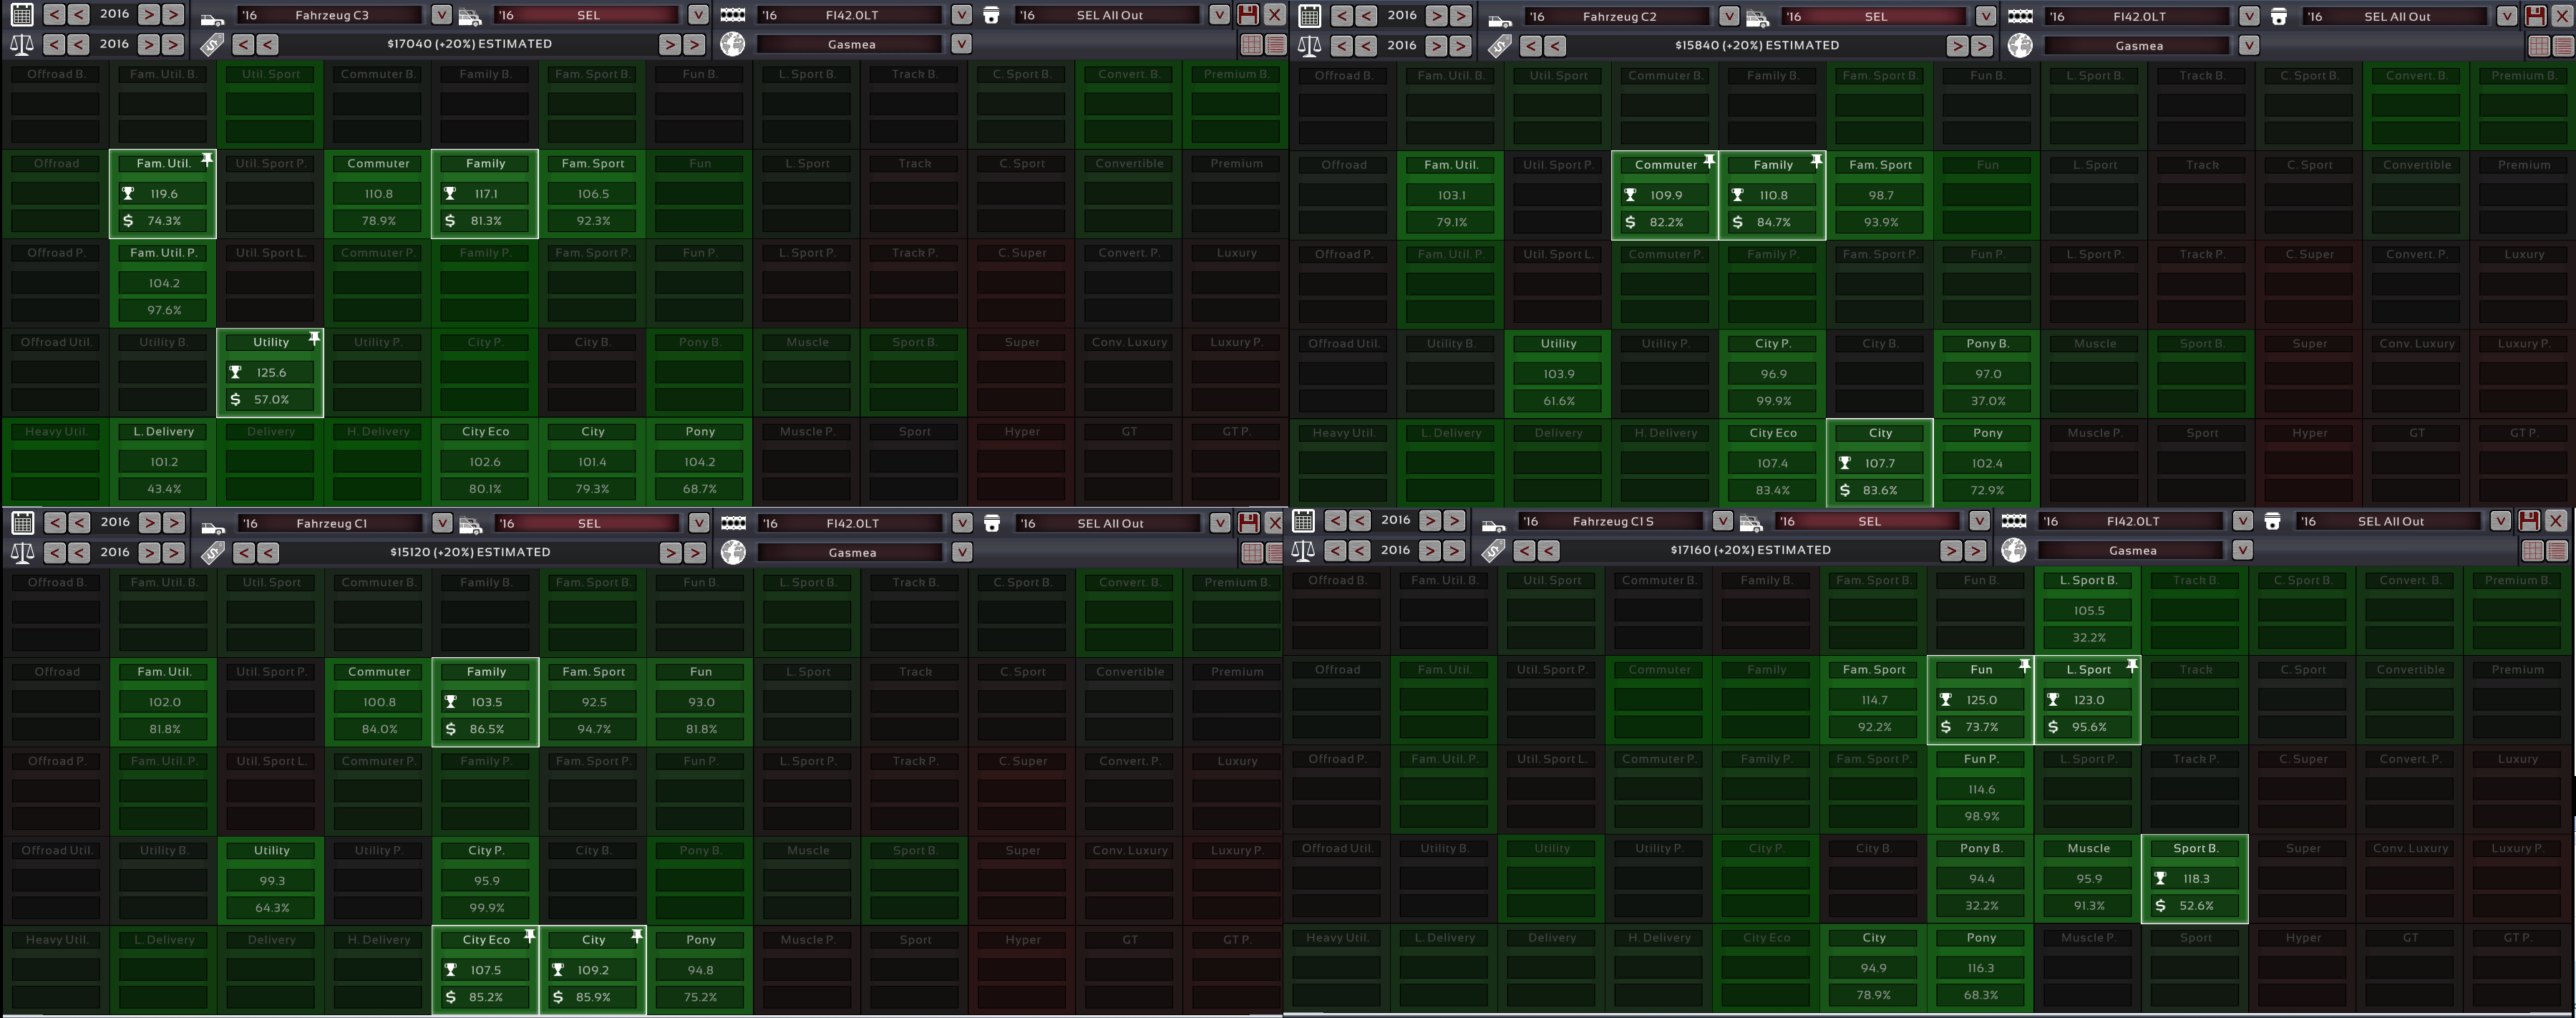
Task: Toggle pin on City Eco cell in Fahrzeug C1 panel
Action: pyautogui.click(x=529, y=936)
